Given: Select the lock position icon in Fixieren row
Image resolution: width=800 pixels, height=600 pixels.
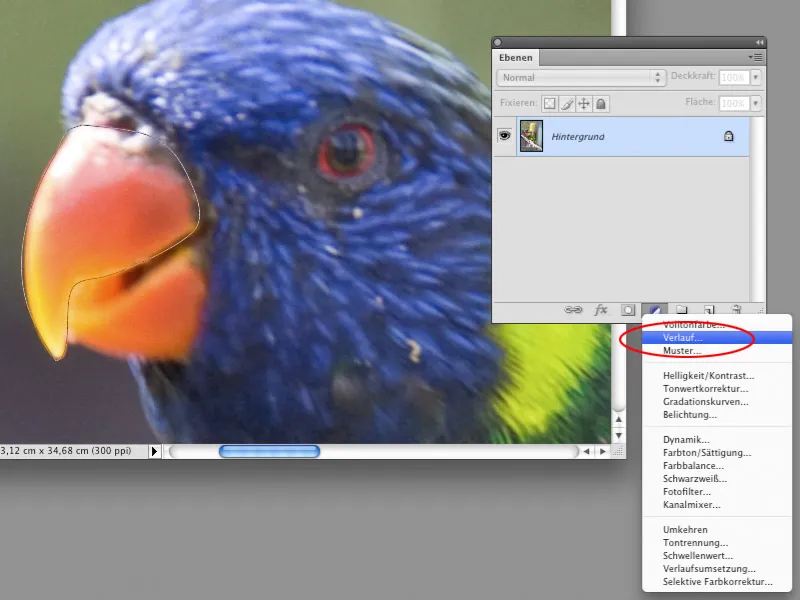Looking at the screenshot, I should pyautogui.click(x=586, y=102).
